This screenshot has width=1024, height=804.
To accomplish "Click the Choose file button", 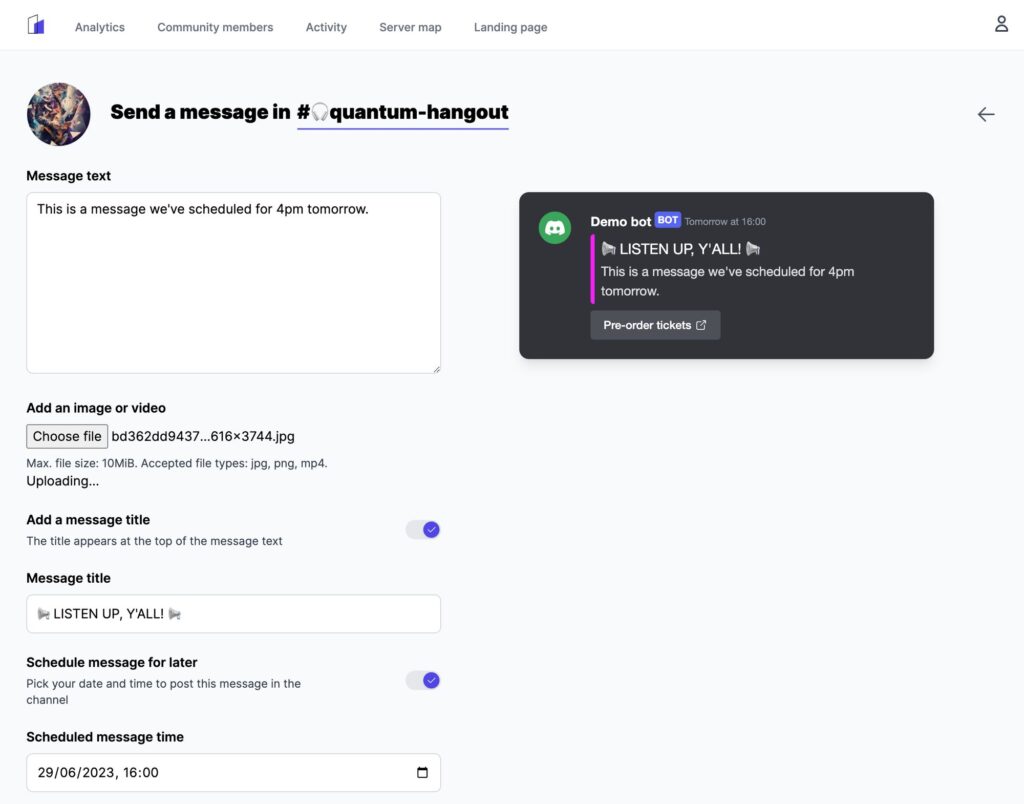I will pyautogui.click(x=66, y=436).
